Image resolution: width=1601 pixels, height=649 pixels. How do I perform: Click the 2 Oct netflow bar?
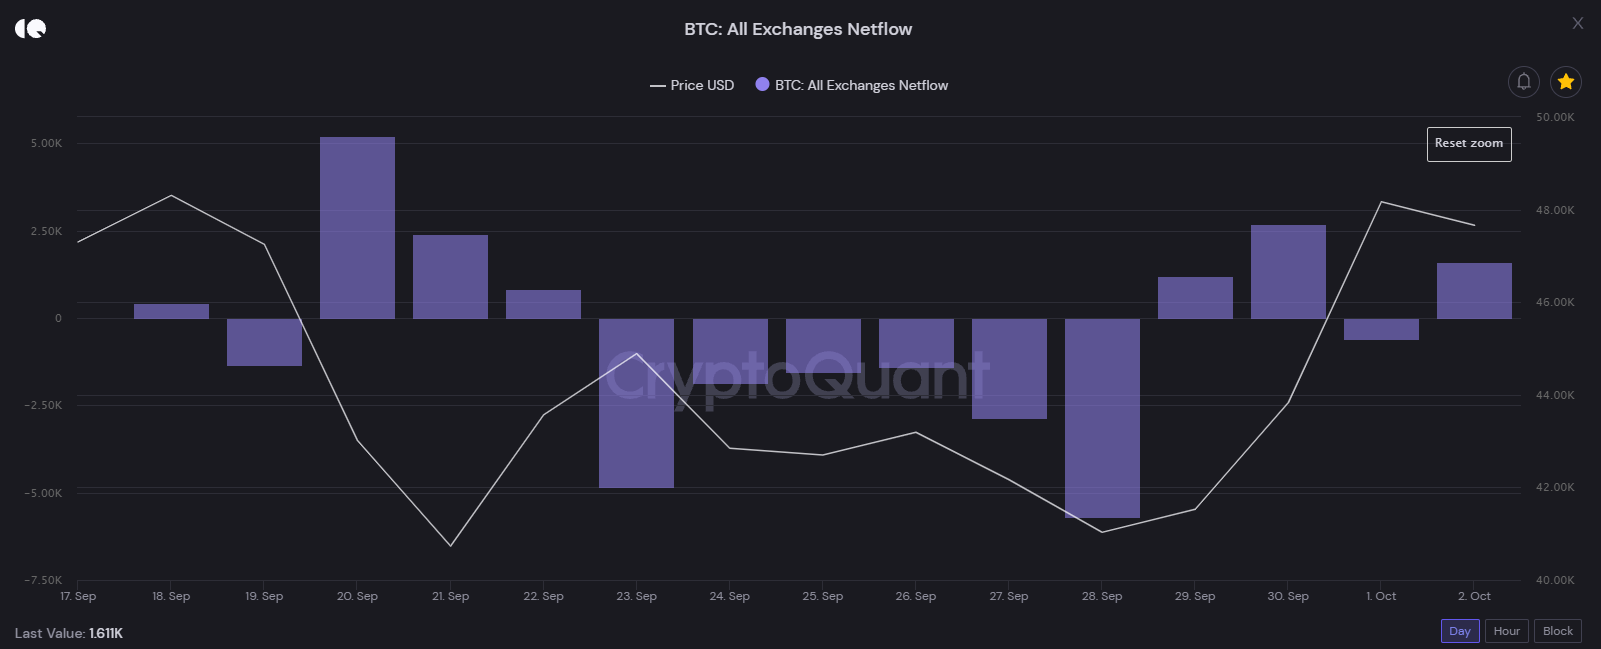click(1474, 291)
